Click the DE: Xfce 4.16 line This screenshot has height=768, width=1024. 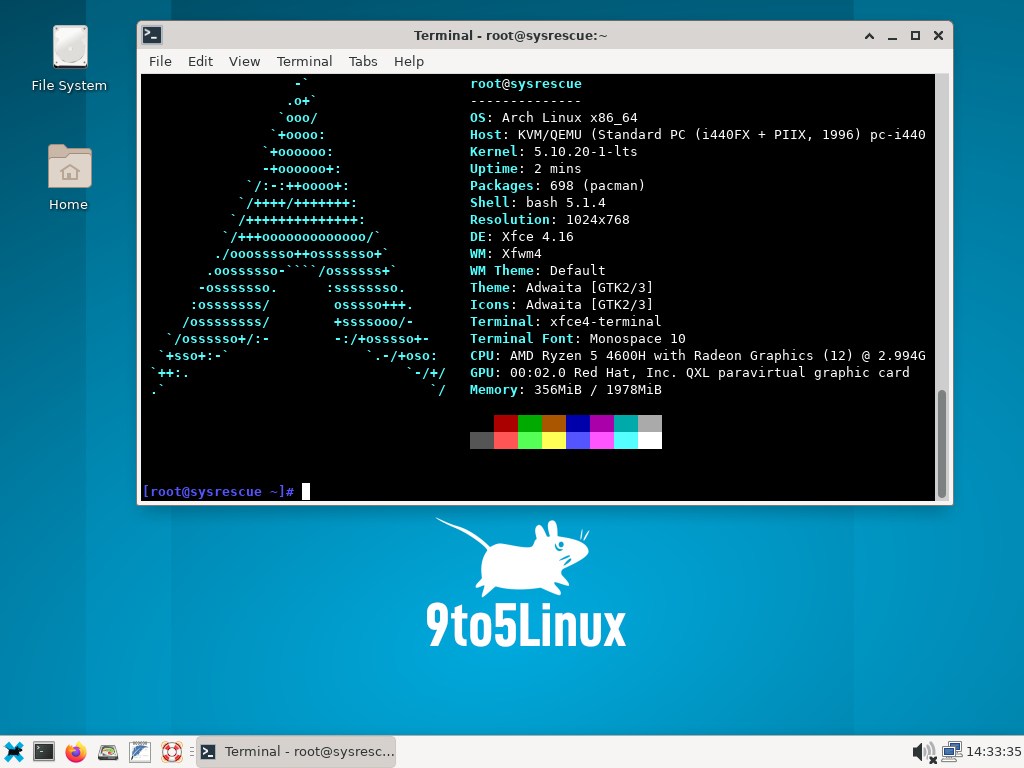tap(521, 236)
